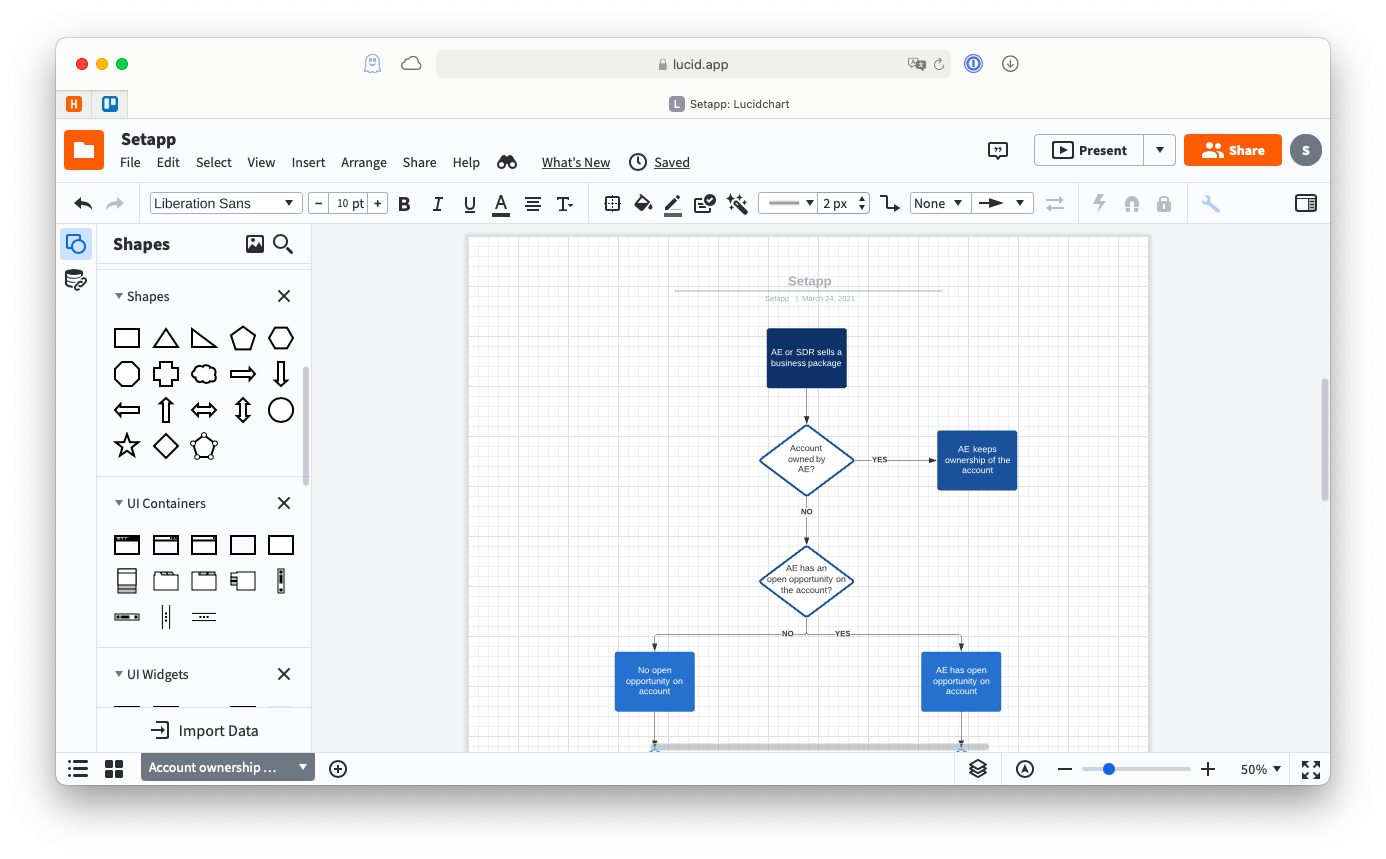Open the S user avatar
Screen dimensions: 1386x859
pos(1306,150)
